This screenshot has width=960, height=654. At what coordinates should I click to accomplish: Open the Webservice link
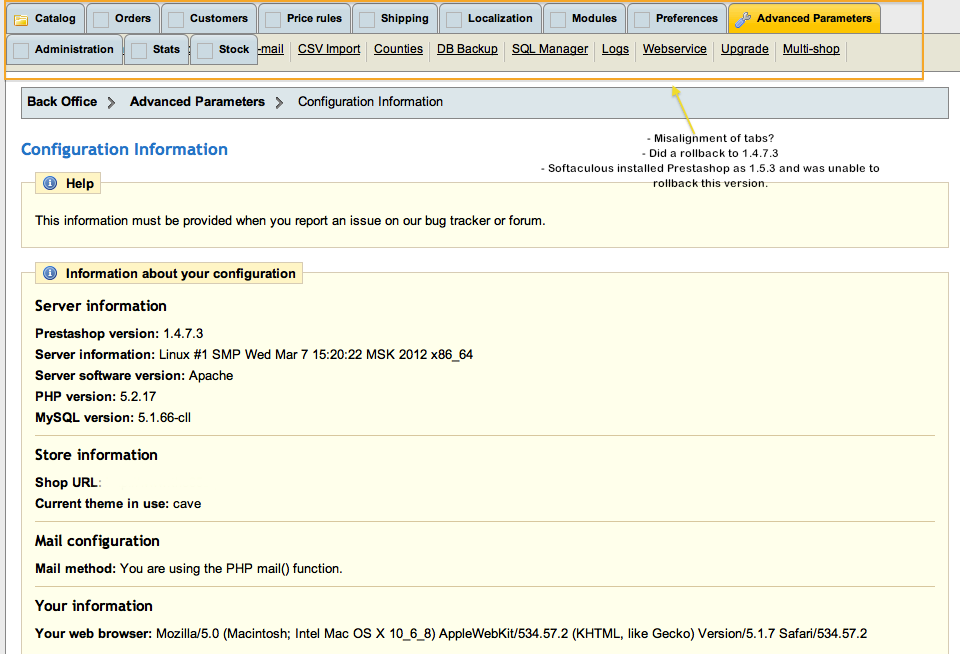point(675,49)
